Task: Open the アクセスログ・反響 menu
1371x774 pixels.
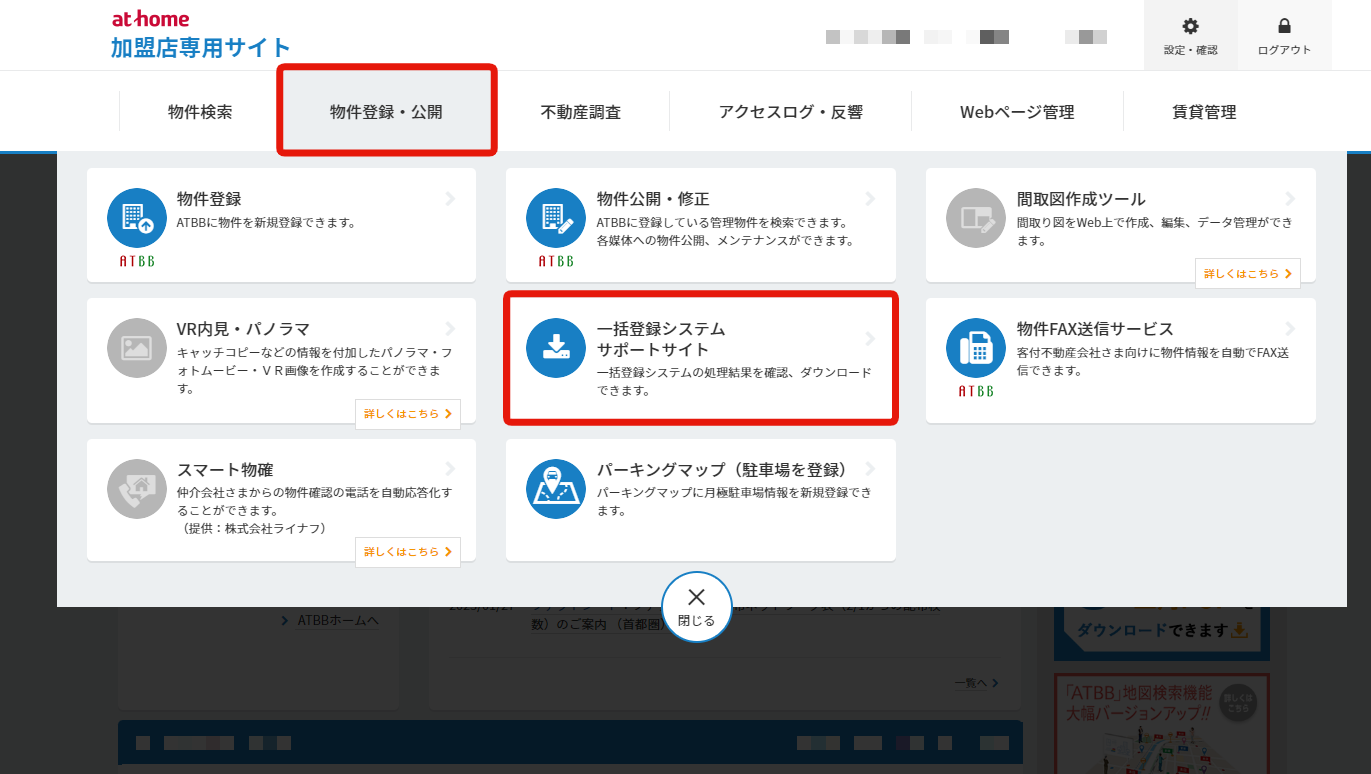Action: click(790, 112)
